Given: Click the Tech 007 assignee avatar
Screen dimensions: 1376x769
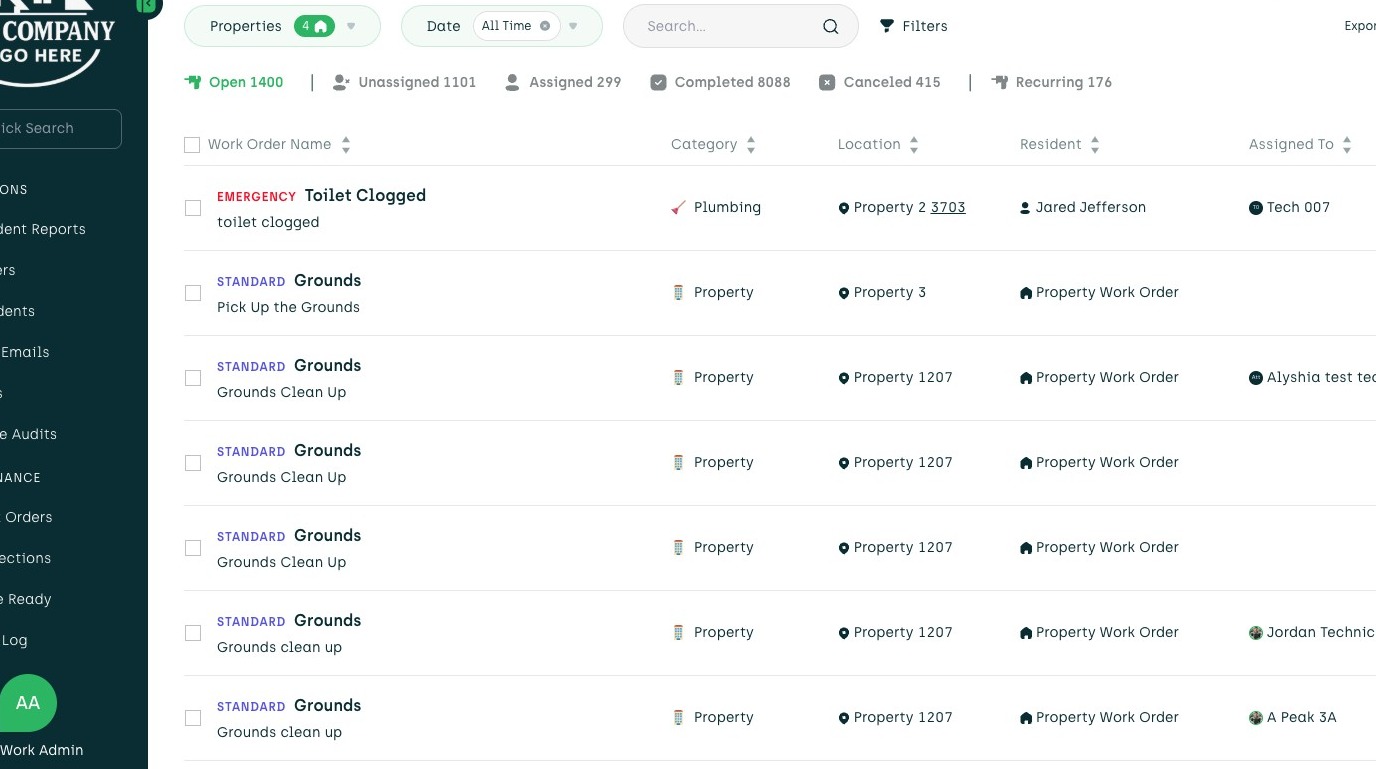Looking at the screenshot, I should (1256, 208).
